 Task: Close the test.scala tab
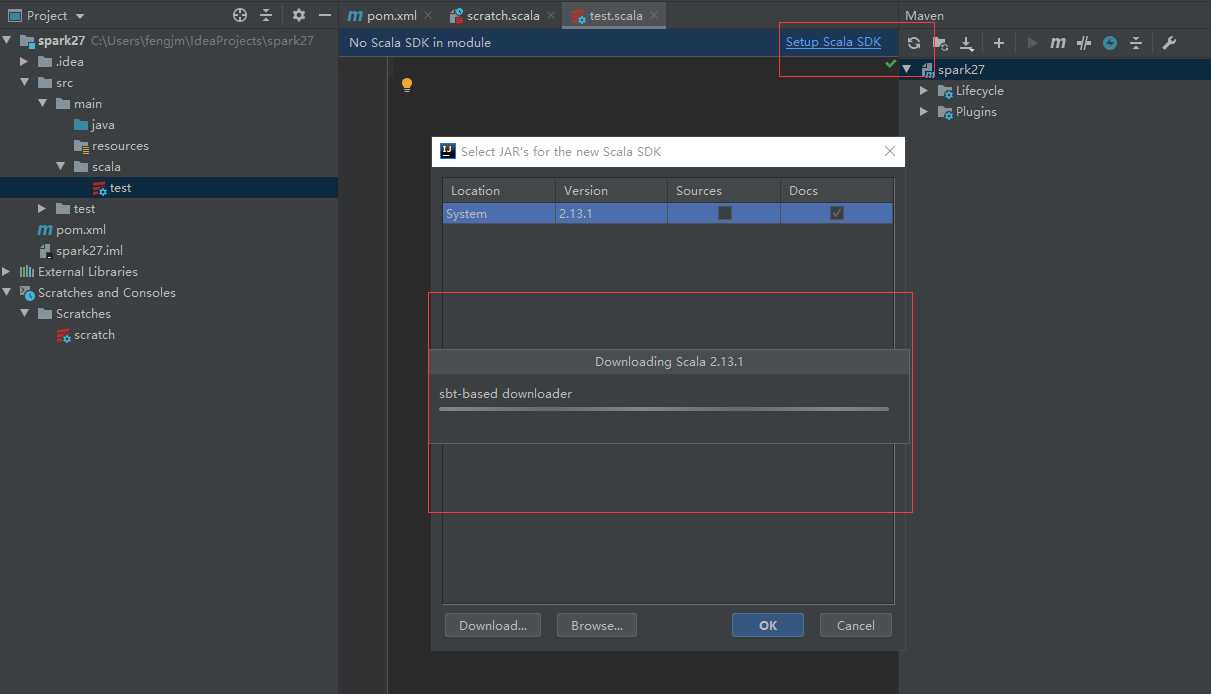[x=653, y=16]
